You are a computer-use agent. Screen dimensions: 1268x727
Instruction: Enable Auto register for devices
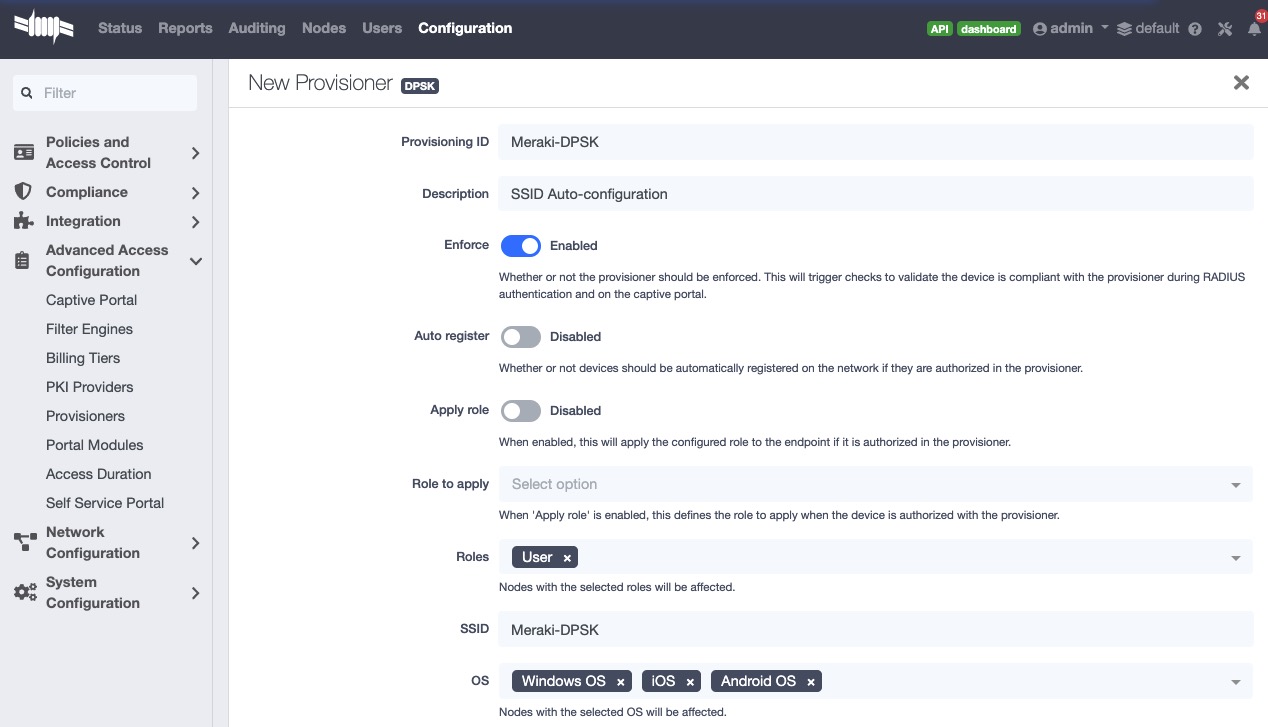point(521,336)
